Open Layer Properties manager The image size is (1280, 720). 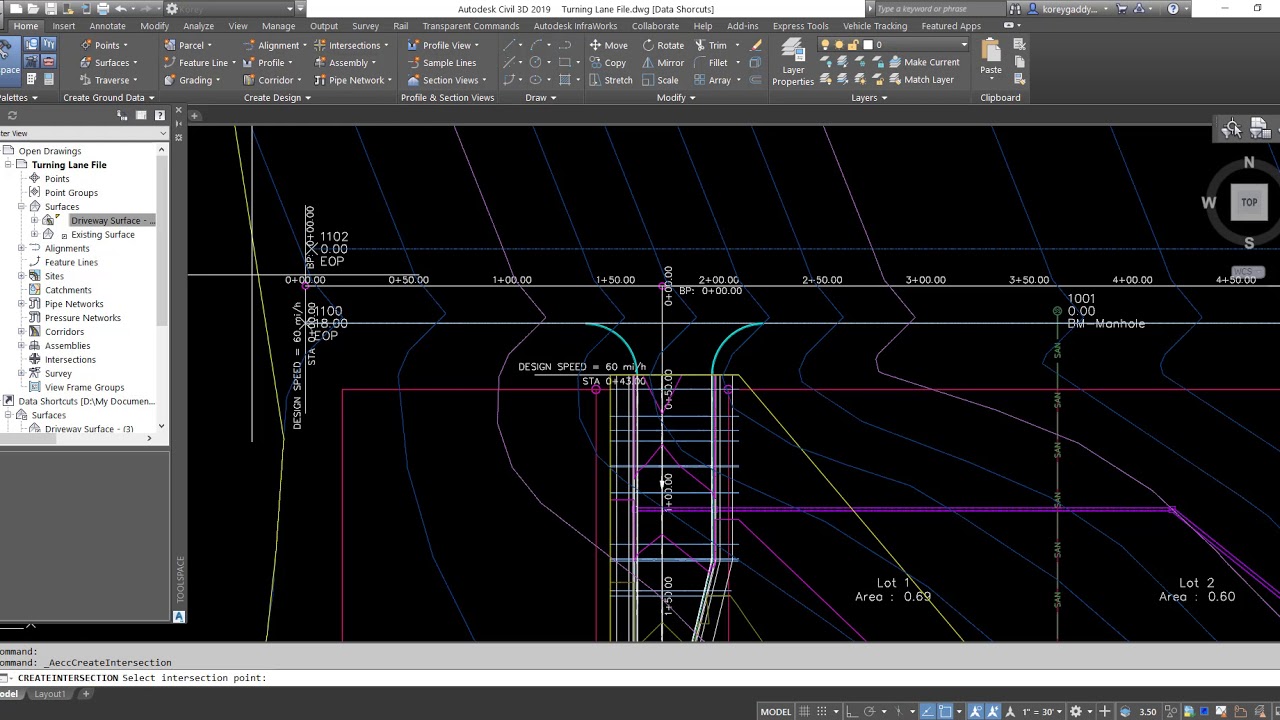point(793,63)
